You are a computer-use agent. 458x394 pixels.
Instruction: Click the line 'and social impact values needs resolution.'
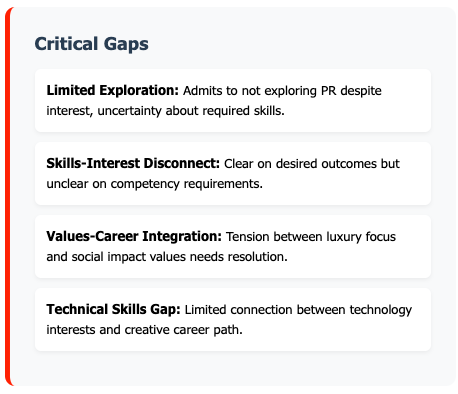(x=167, y=257)
